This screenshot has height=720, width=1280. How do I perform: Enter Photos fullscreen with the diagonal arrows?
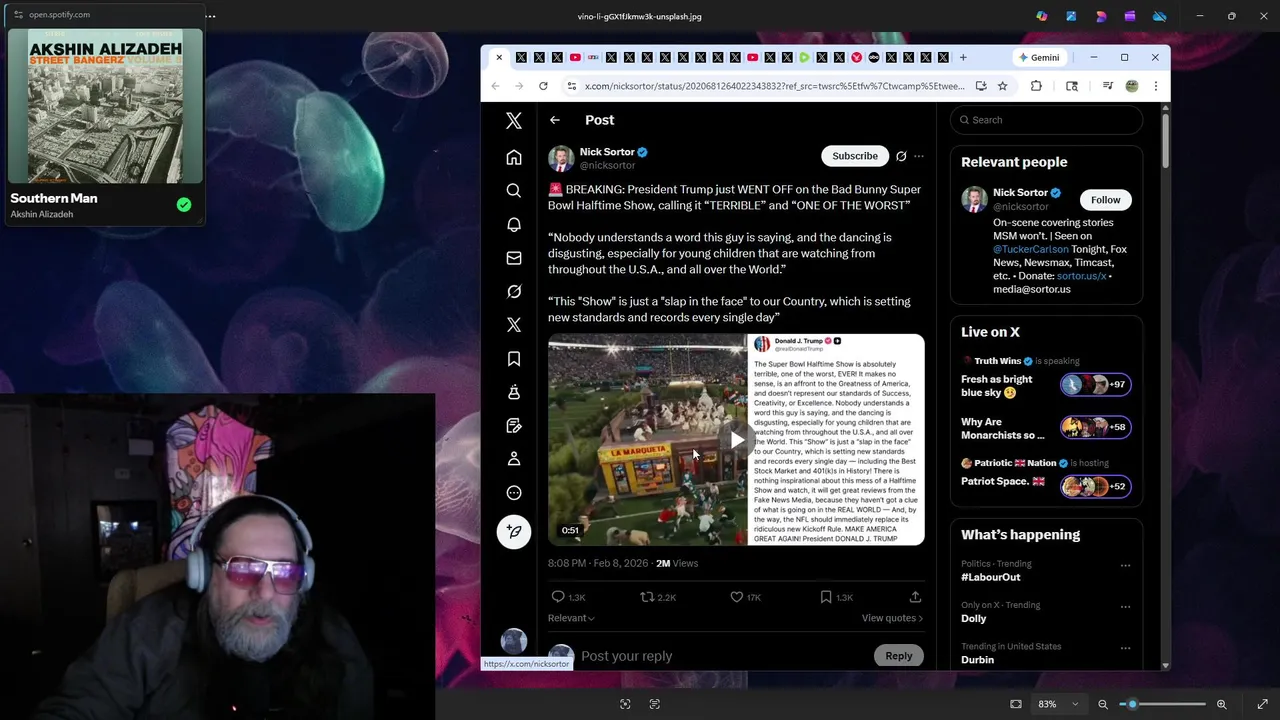point(1262,704)
